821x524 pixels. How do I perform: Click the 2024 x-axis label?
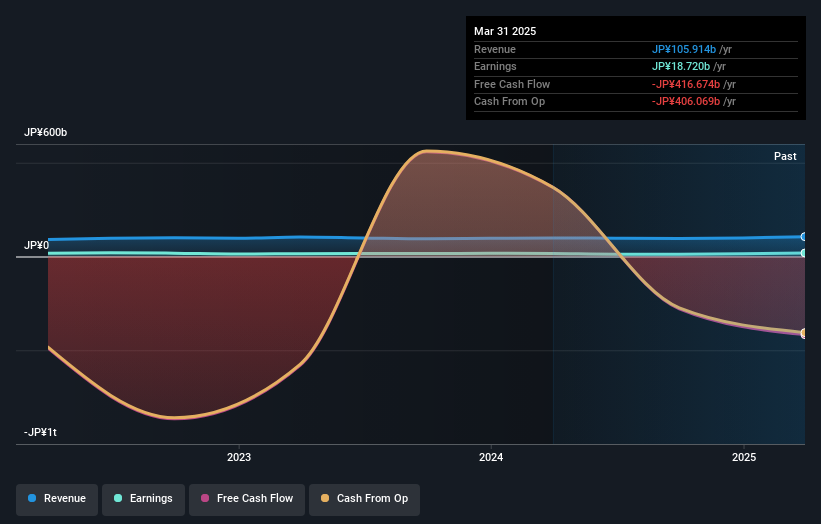click(491, 458)
